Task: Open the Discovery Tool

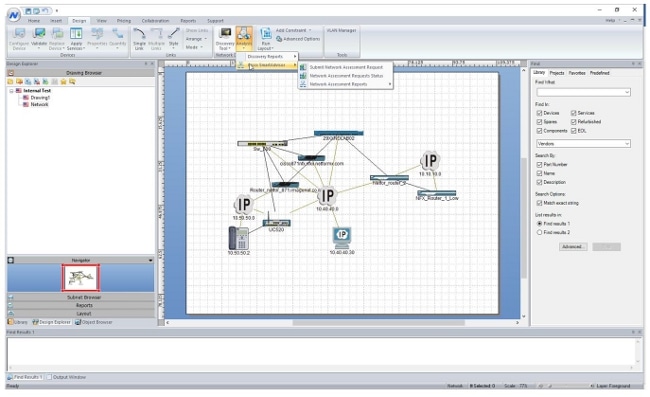Action: point(225,39)
